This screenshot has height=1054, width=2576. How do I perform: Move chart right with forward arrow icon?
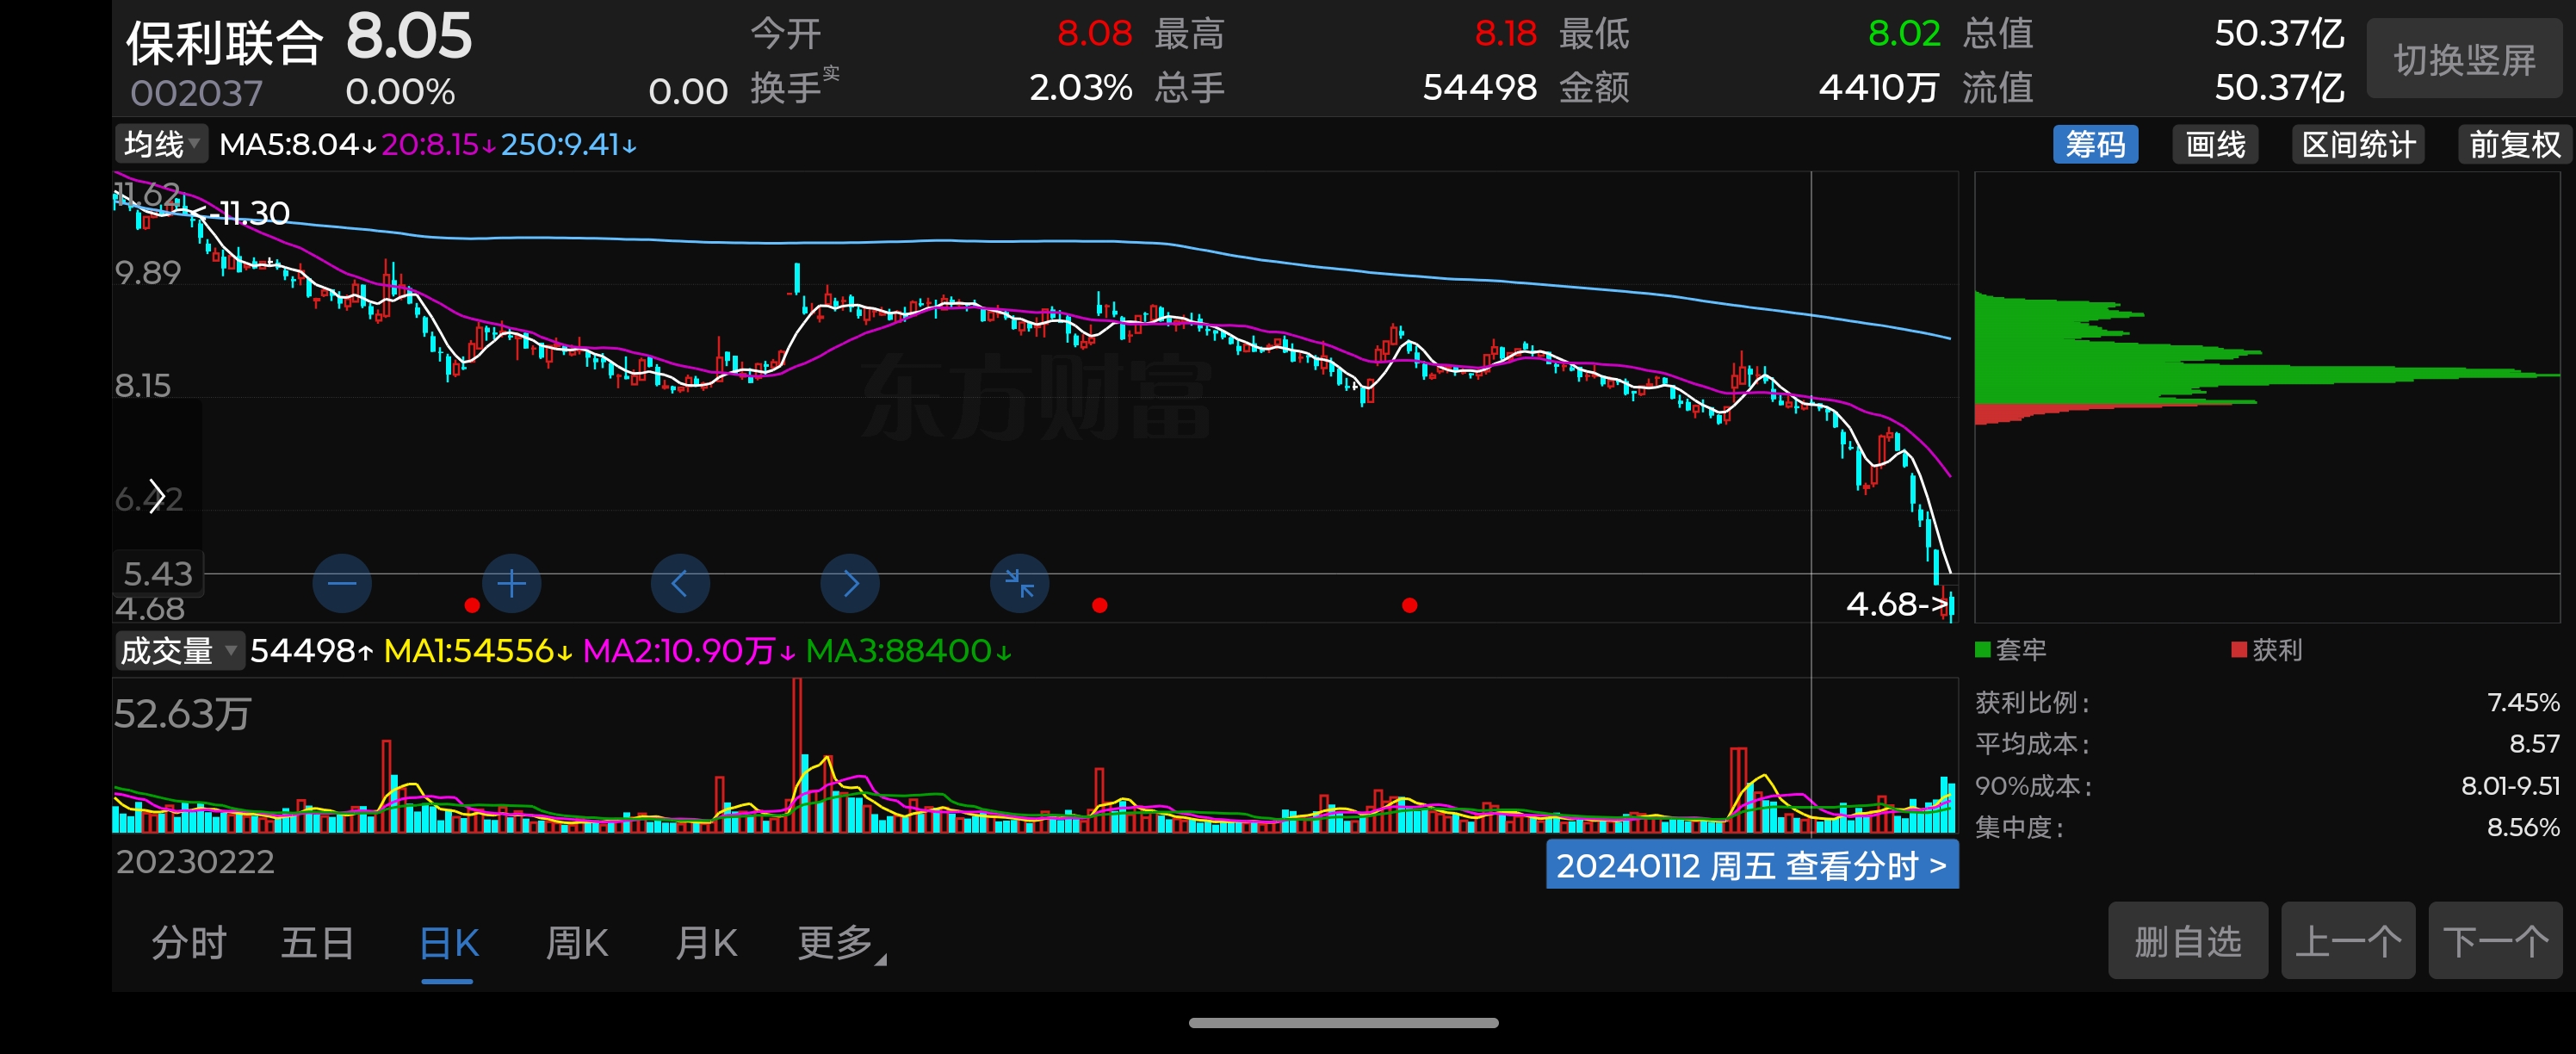(850, 583)
